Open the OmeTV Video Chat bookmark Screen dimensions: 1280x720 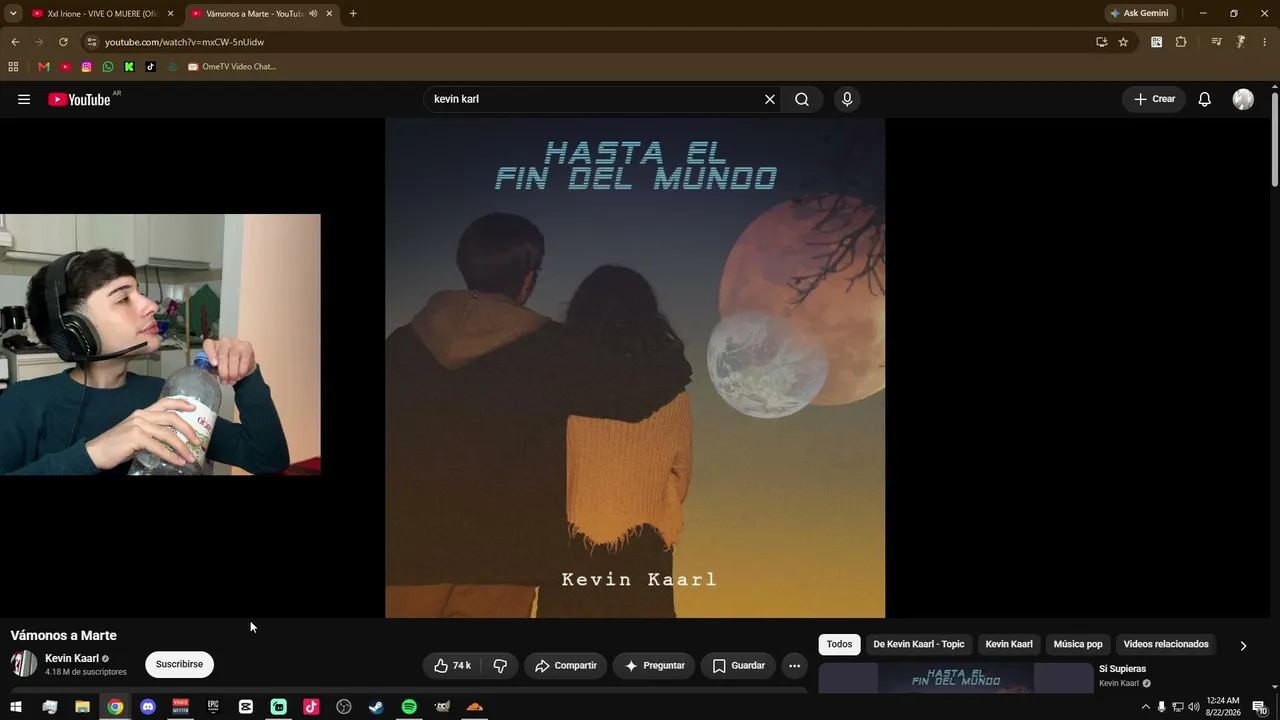232,67
